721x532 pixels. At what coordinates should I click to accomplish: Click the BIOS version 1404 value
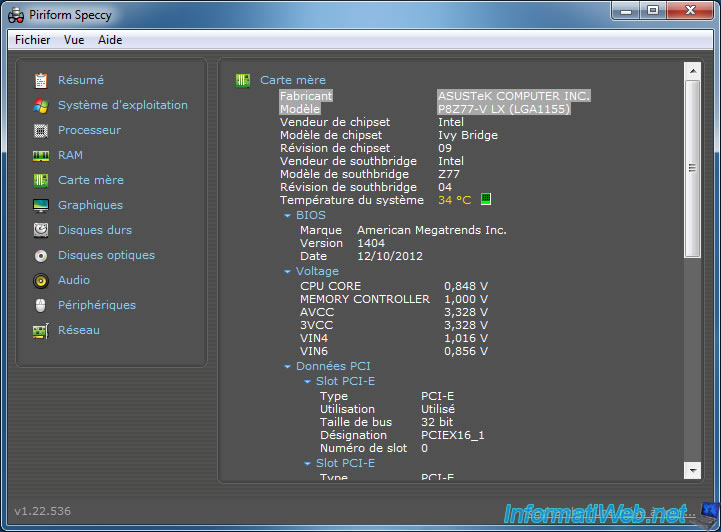click(371, 243)
